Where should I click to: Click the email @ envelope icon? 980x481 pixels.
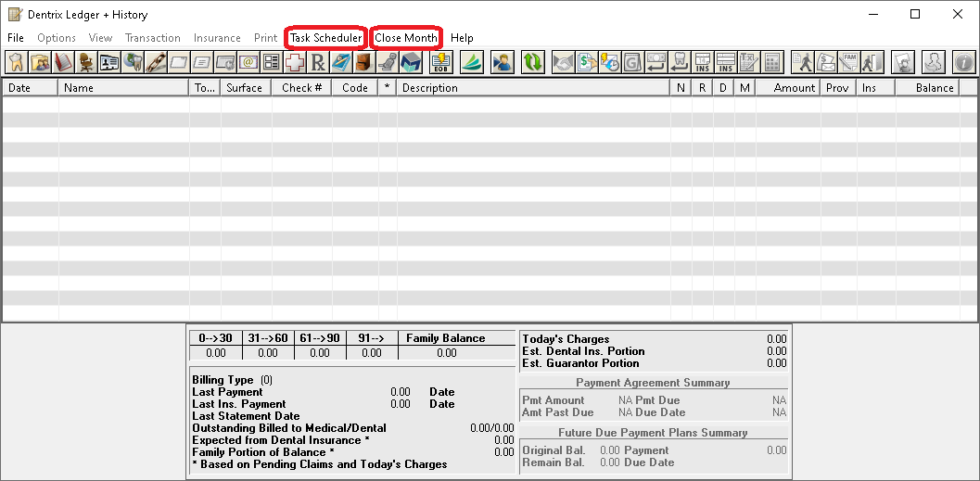(248, 62)
